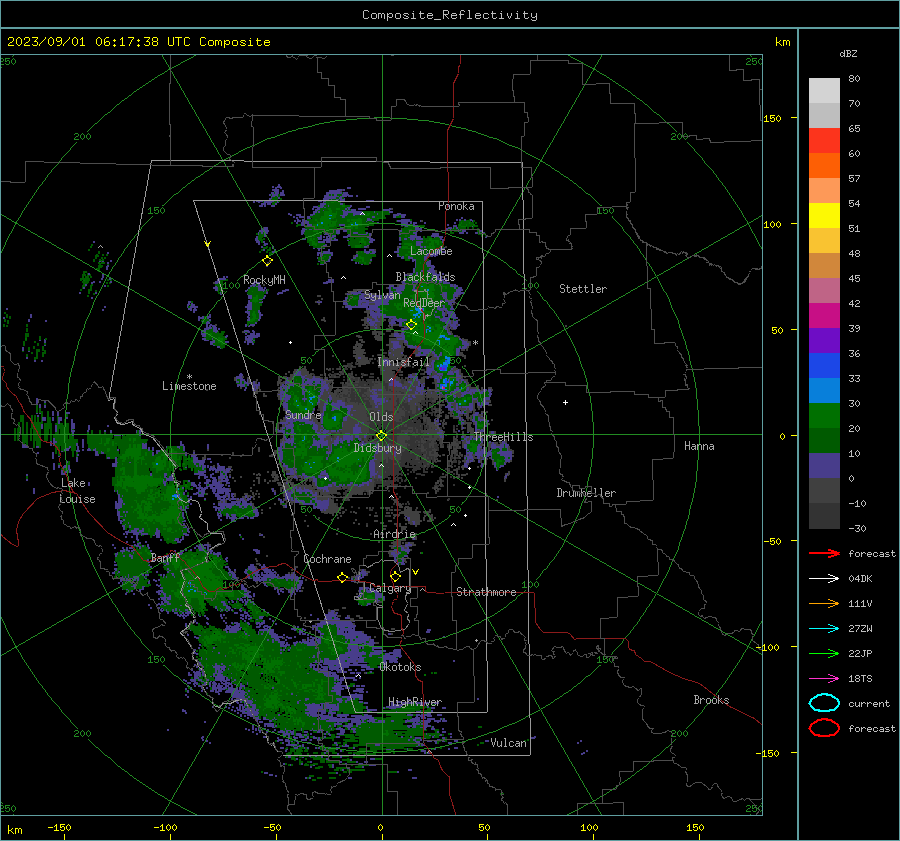Select the Okotoks label
The image size is (900, 841).
tap(400, 667)
